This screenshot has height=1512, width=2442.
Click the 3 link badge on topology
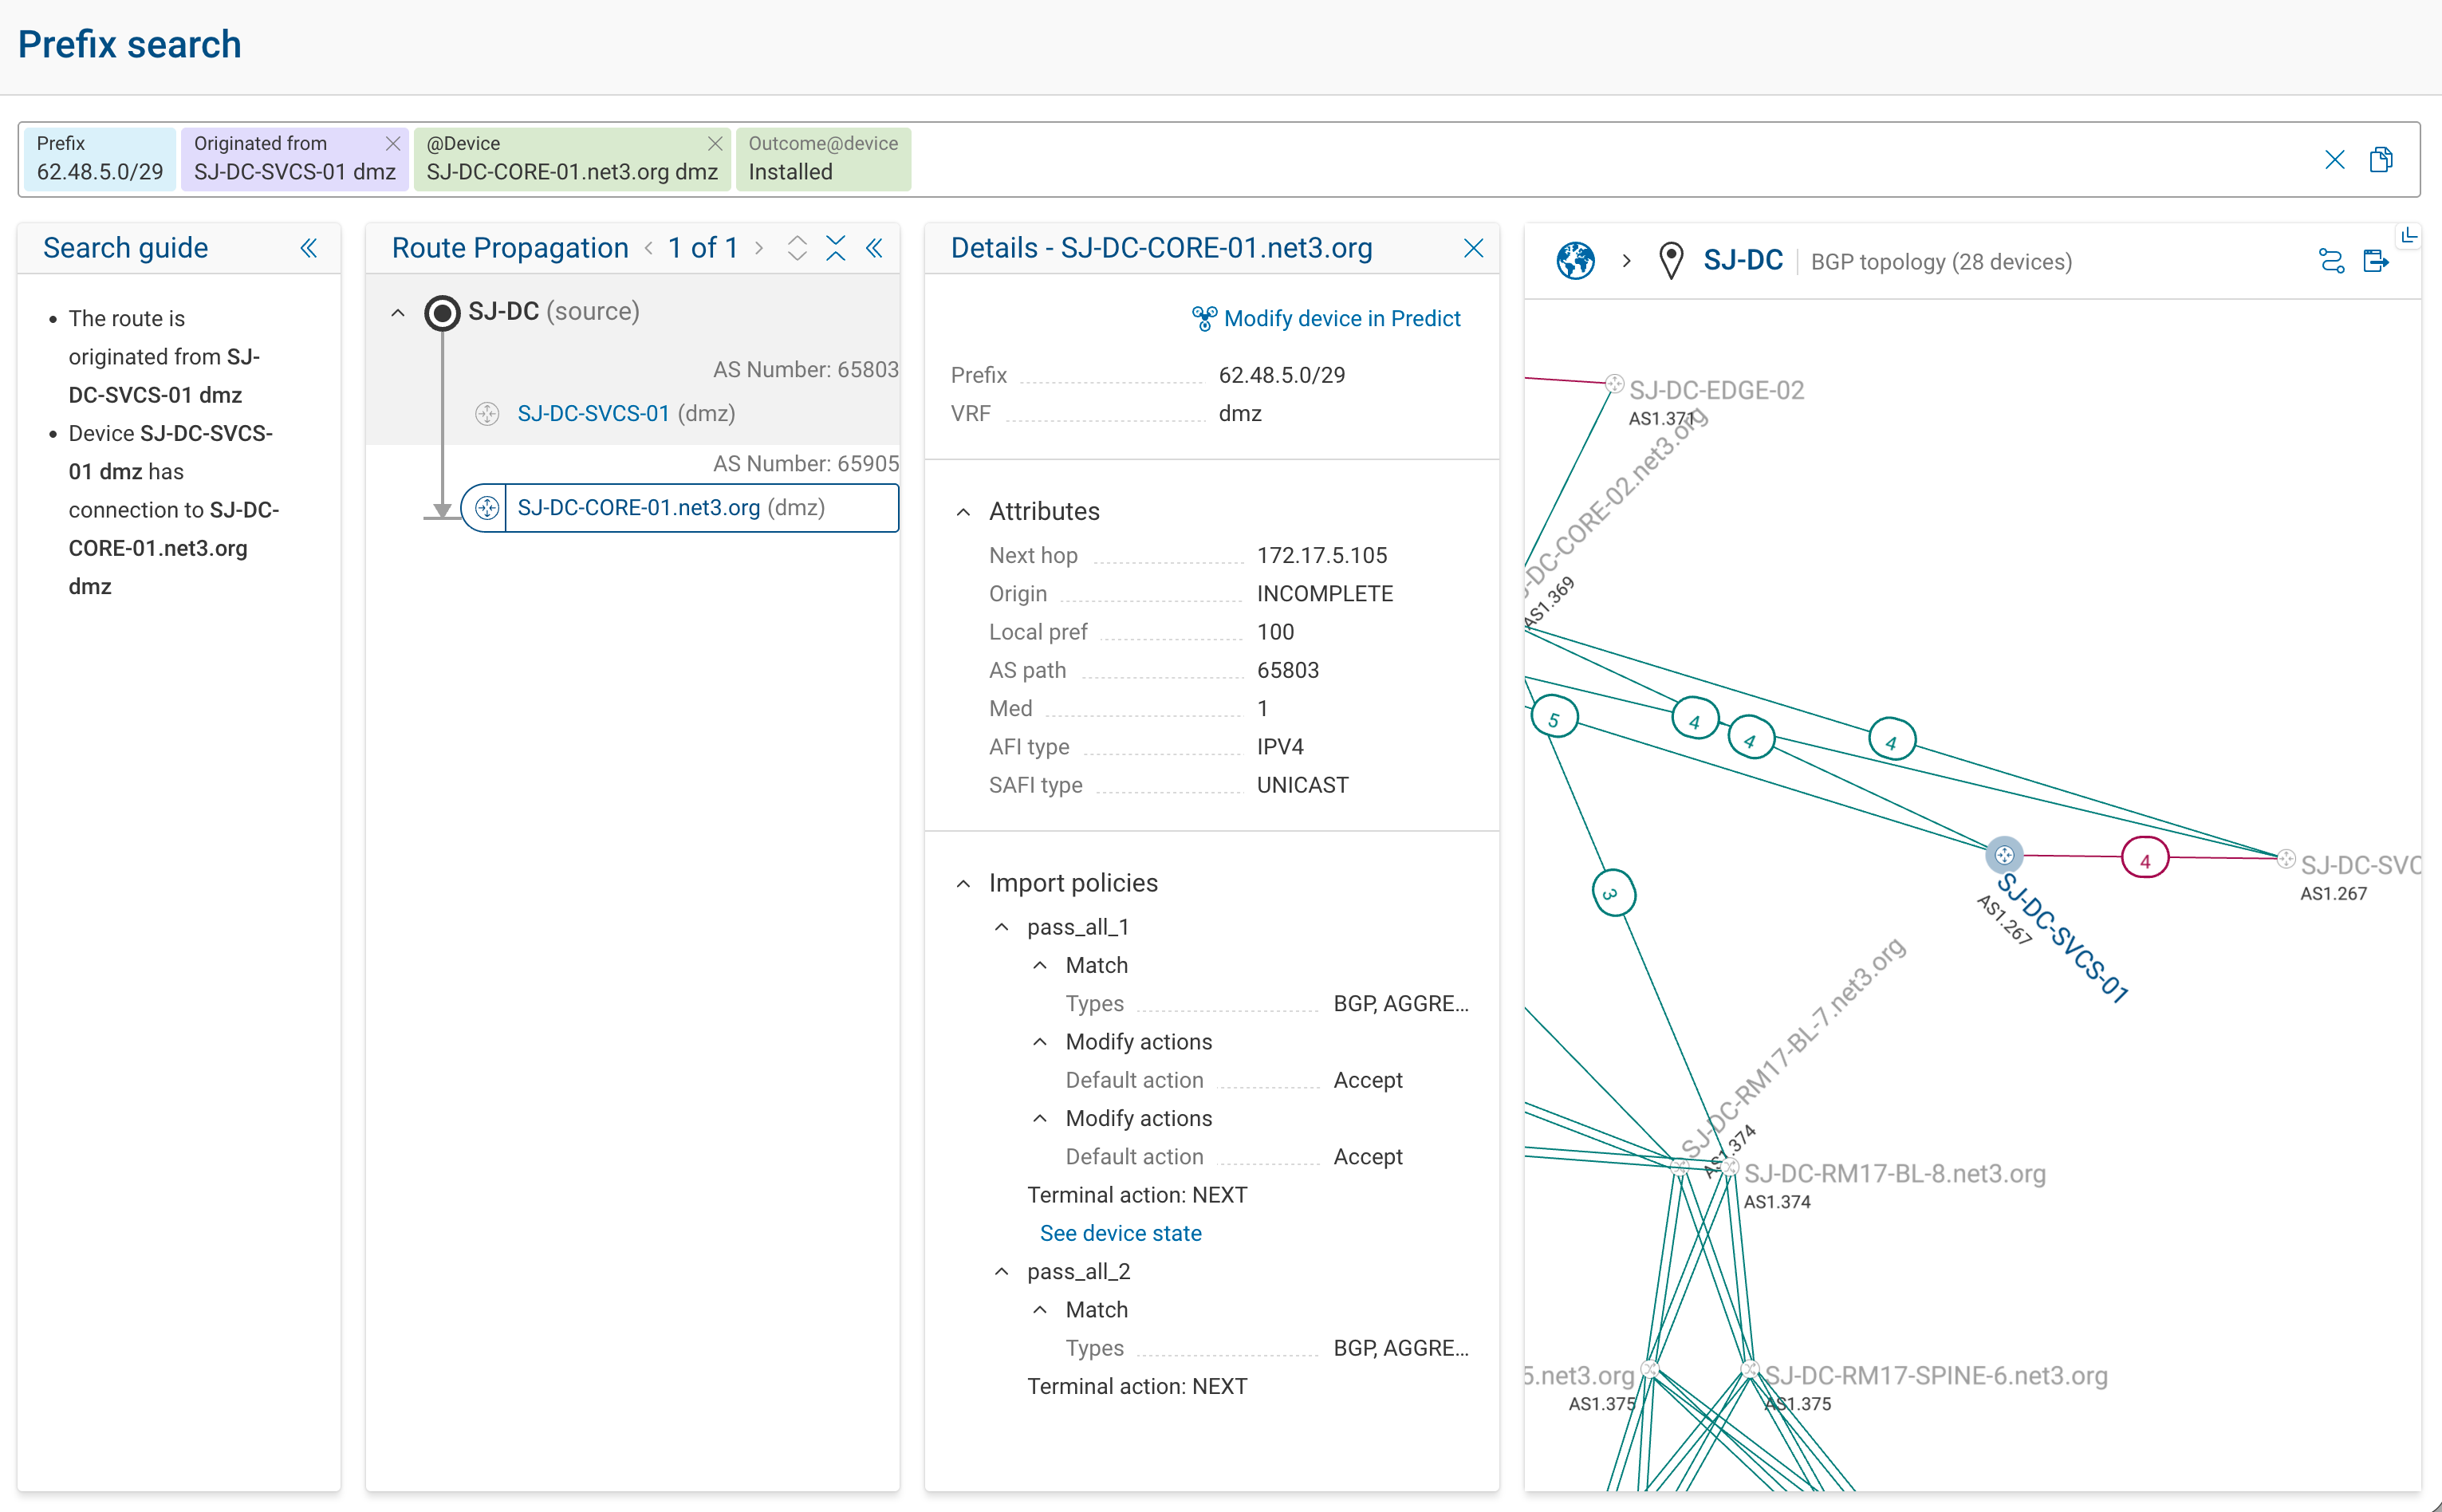(1613, 893)
